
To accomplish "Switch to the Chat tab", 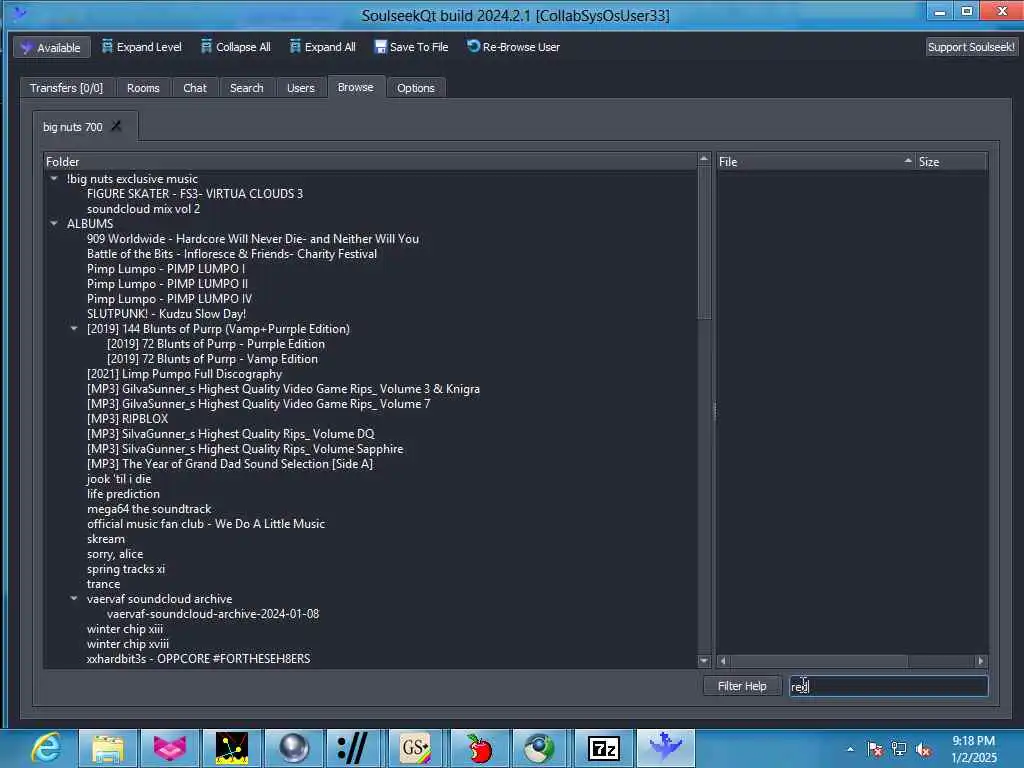I will click(x=195, y=88).
